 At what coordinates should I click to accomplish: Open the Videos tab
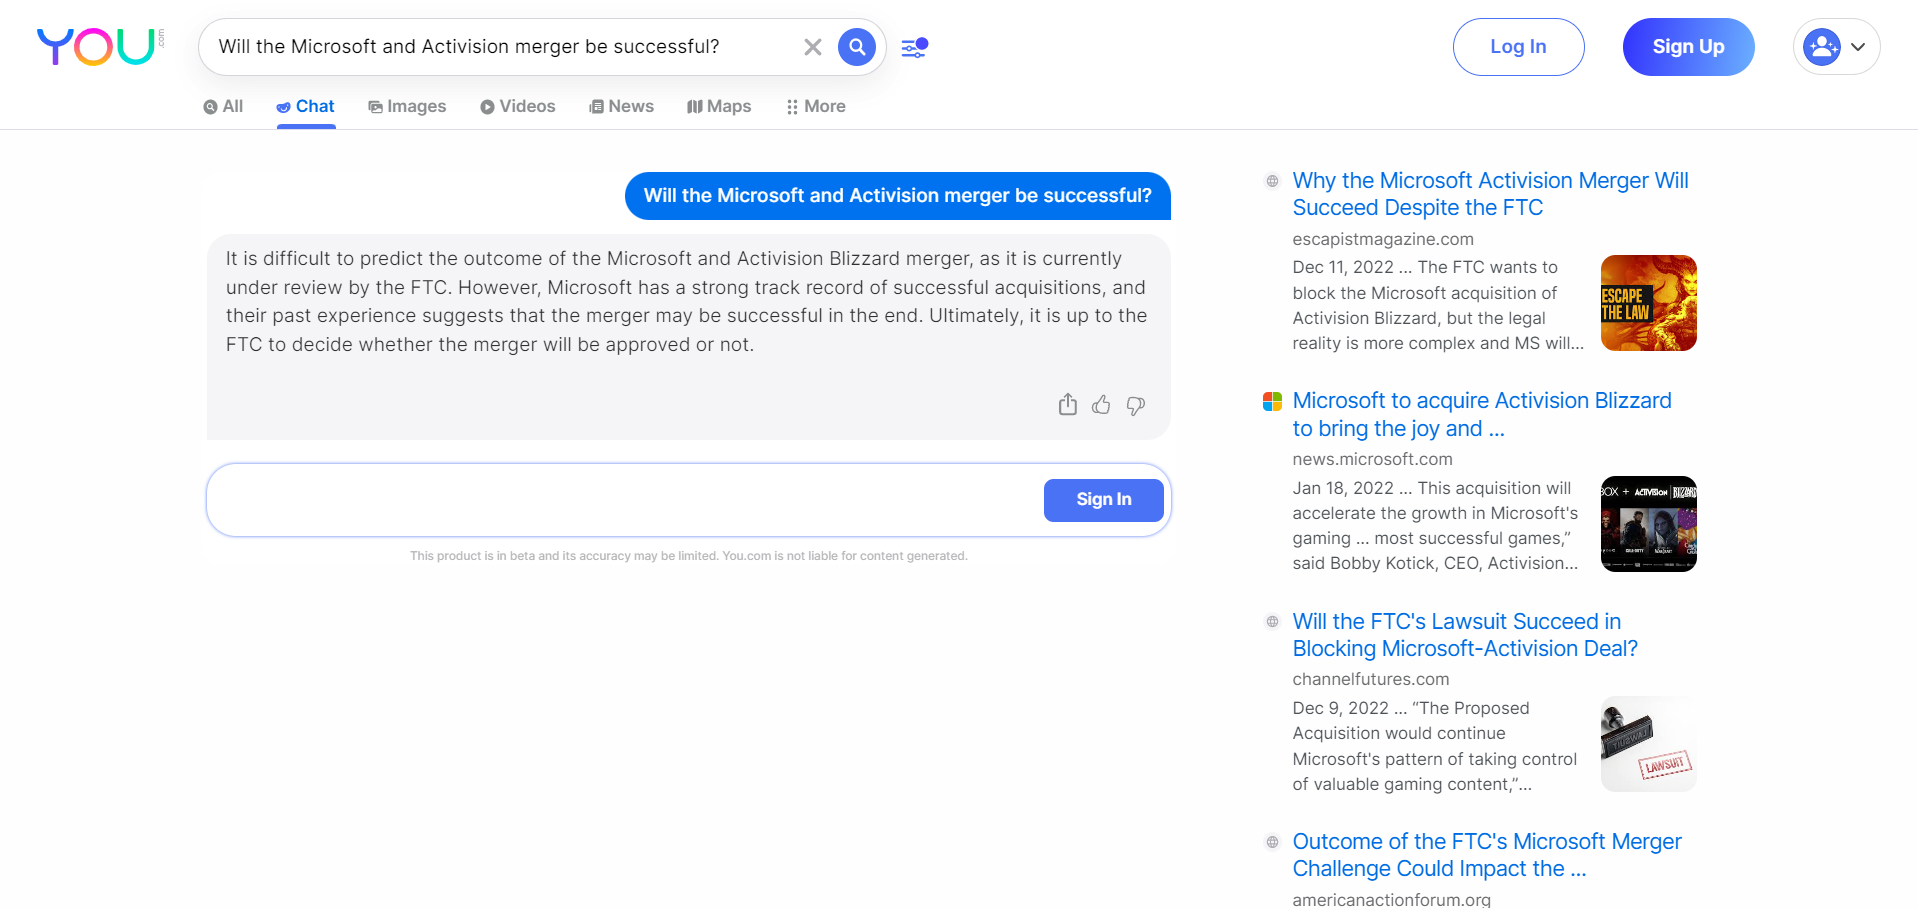pos(517,107)
